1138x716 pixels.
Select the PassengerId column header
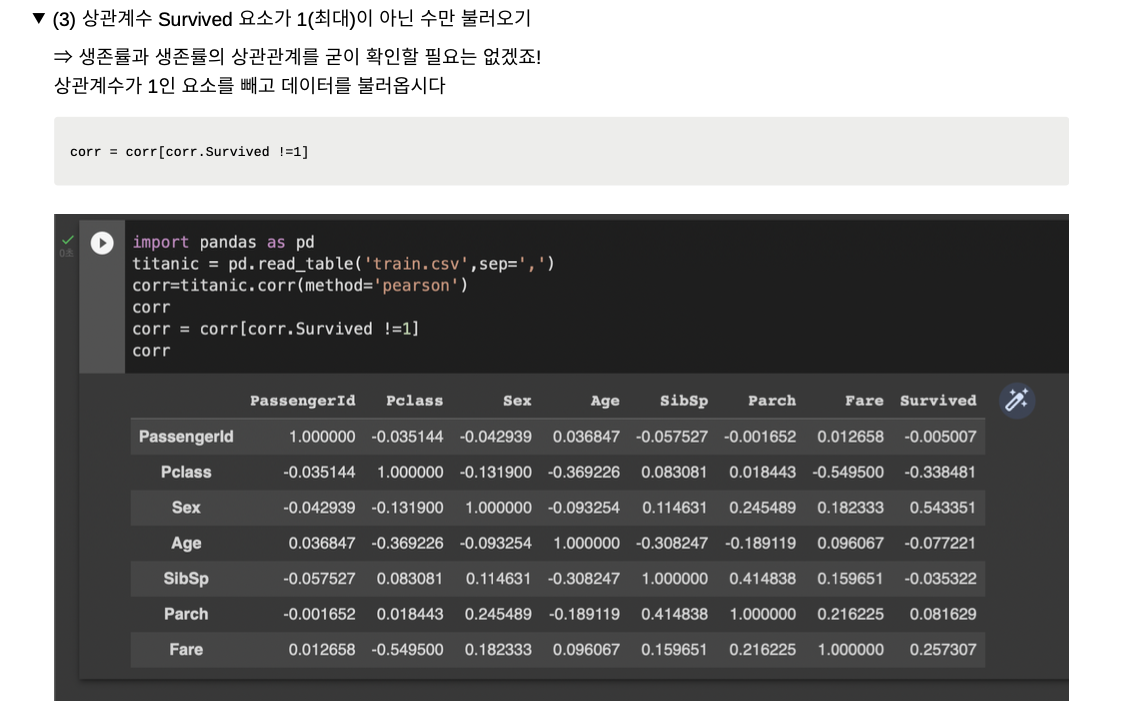point(303,400)
